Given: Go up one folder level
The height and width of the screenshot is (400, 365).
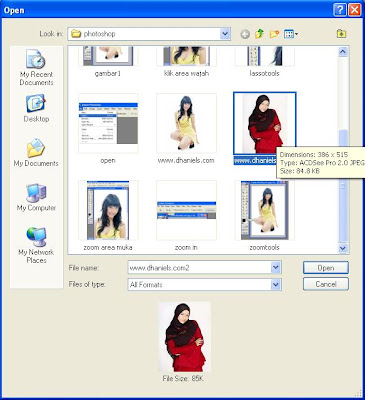Looking at the screenshot, I should [x=259, y=34].
